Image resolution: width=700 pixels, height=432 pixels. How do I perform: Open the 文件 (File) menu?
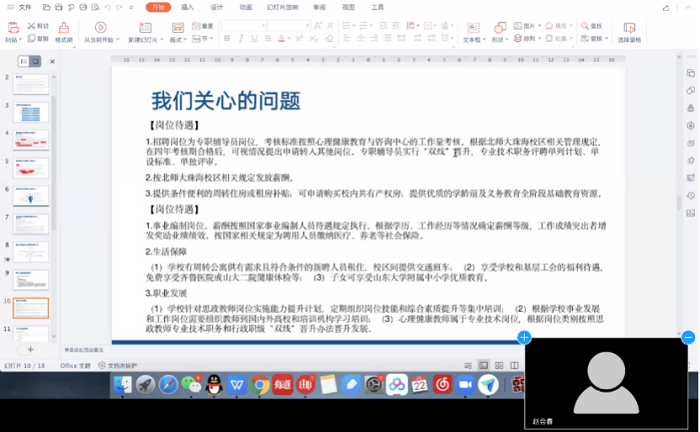(x=24, y=6)
